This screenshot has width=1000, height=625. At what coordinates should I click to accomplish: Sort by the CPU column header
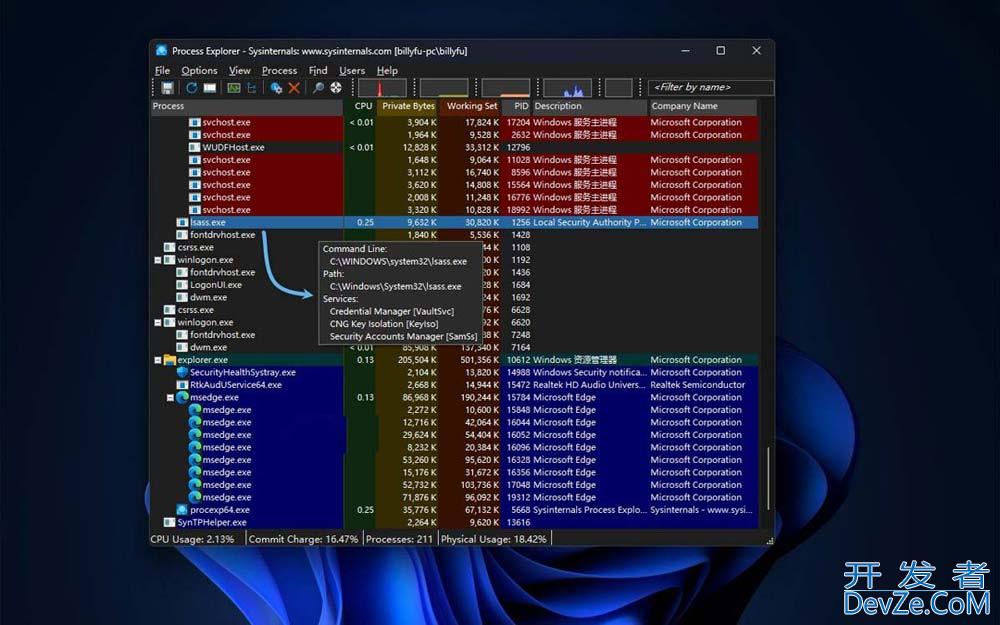click(360, 107)
